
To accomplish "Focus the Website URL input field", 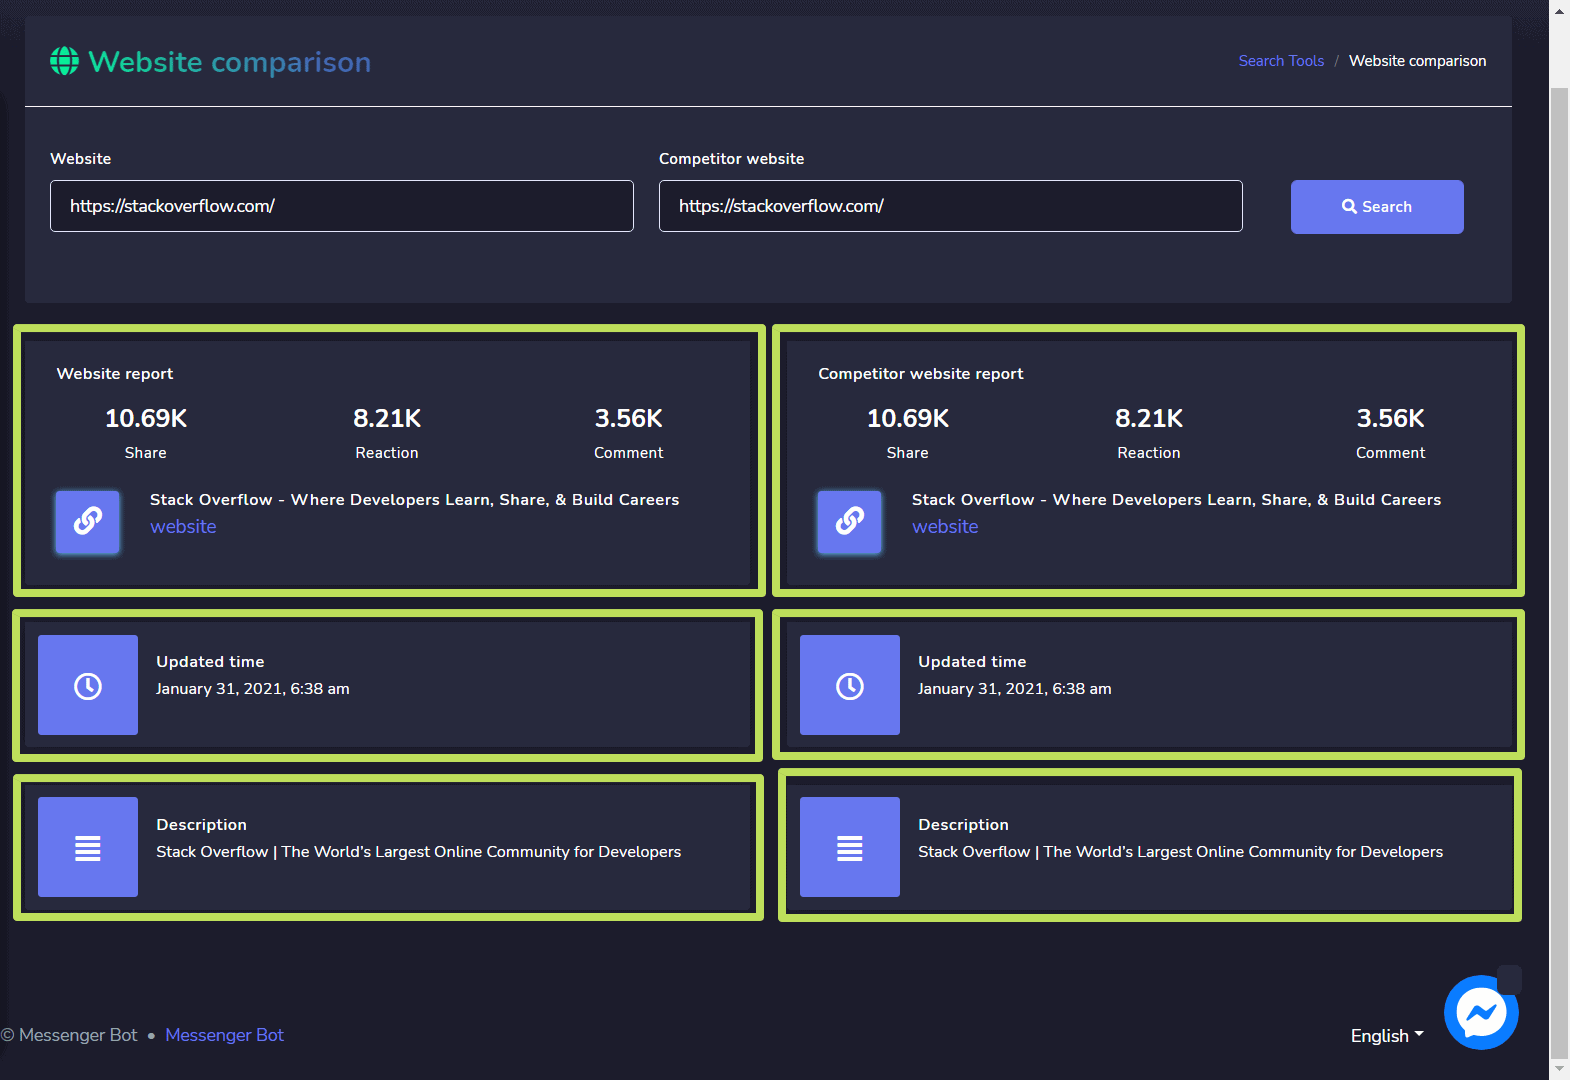I will click(342, 206).
